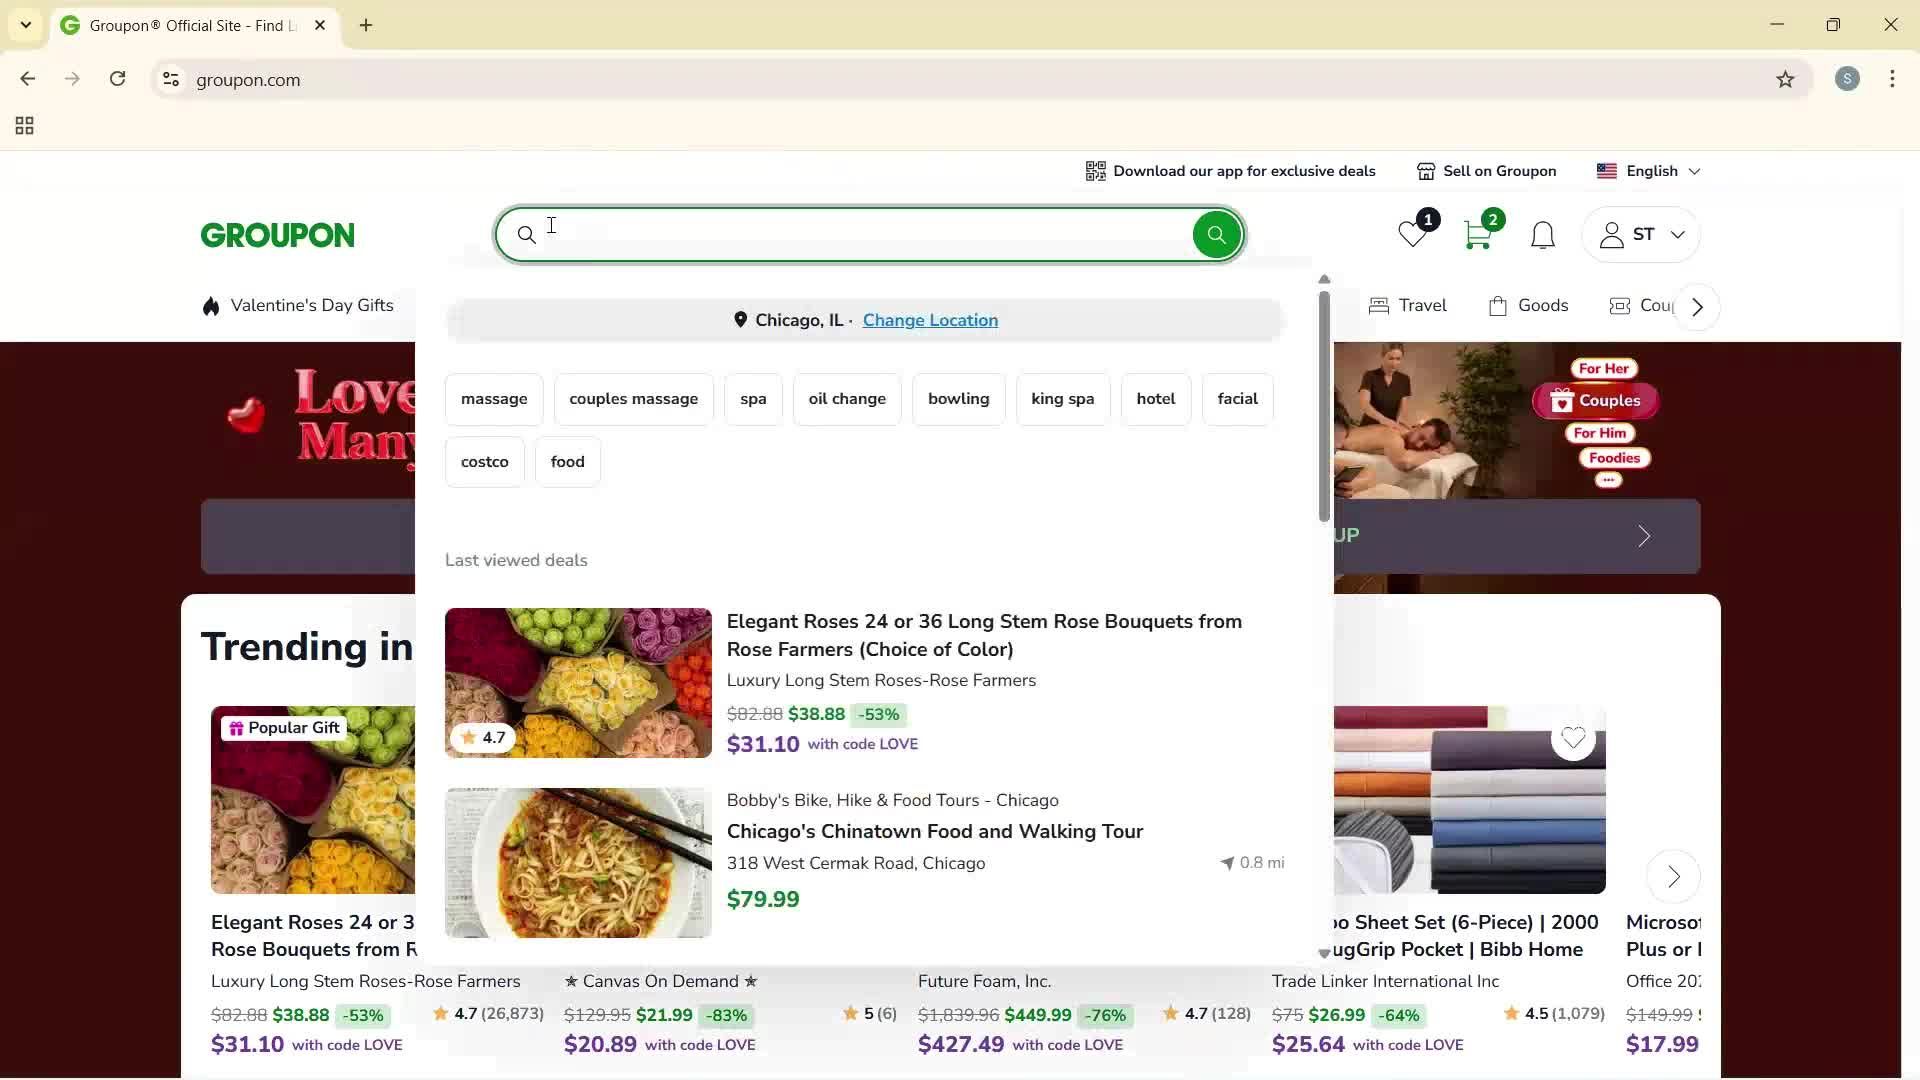Select the Goods category icon

1498,305
